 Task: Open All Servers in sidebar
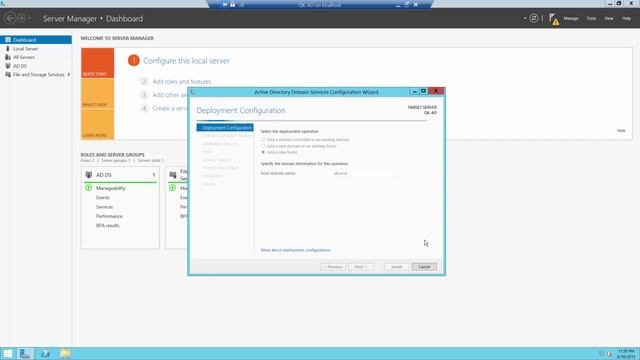click(24, 57)
